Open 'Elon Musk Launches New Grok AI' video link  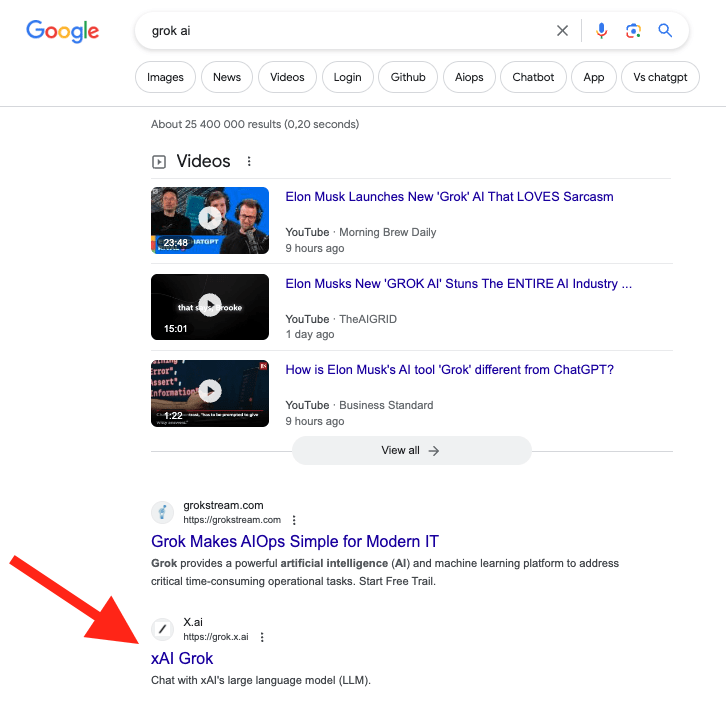coord(449,197)
